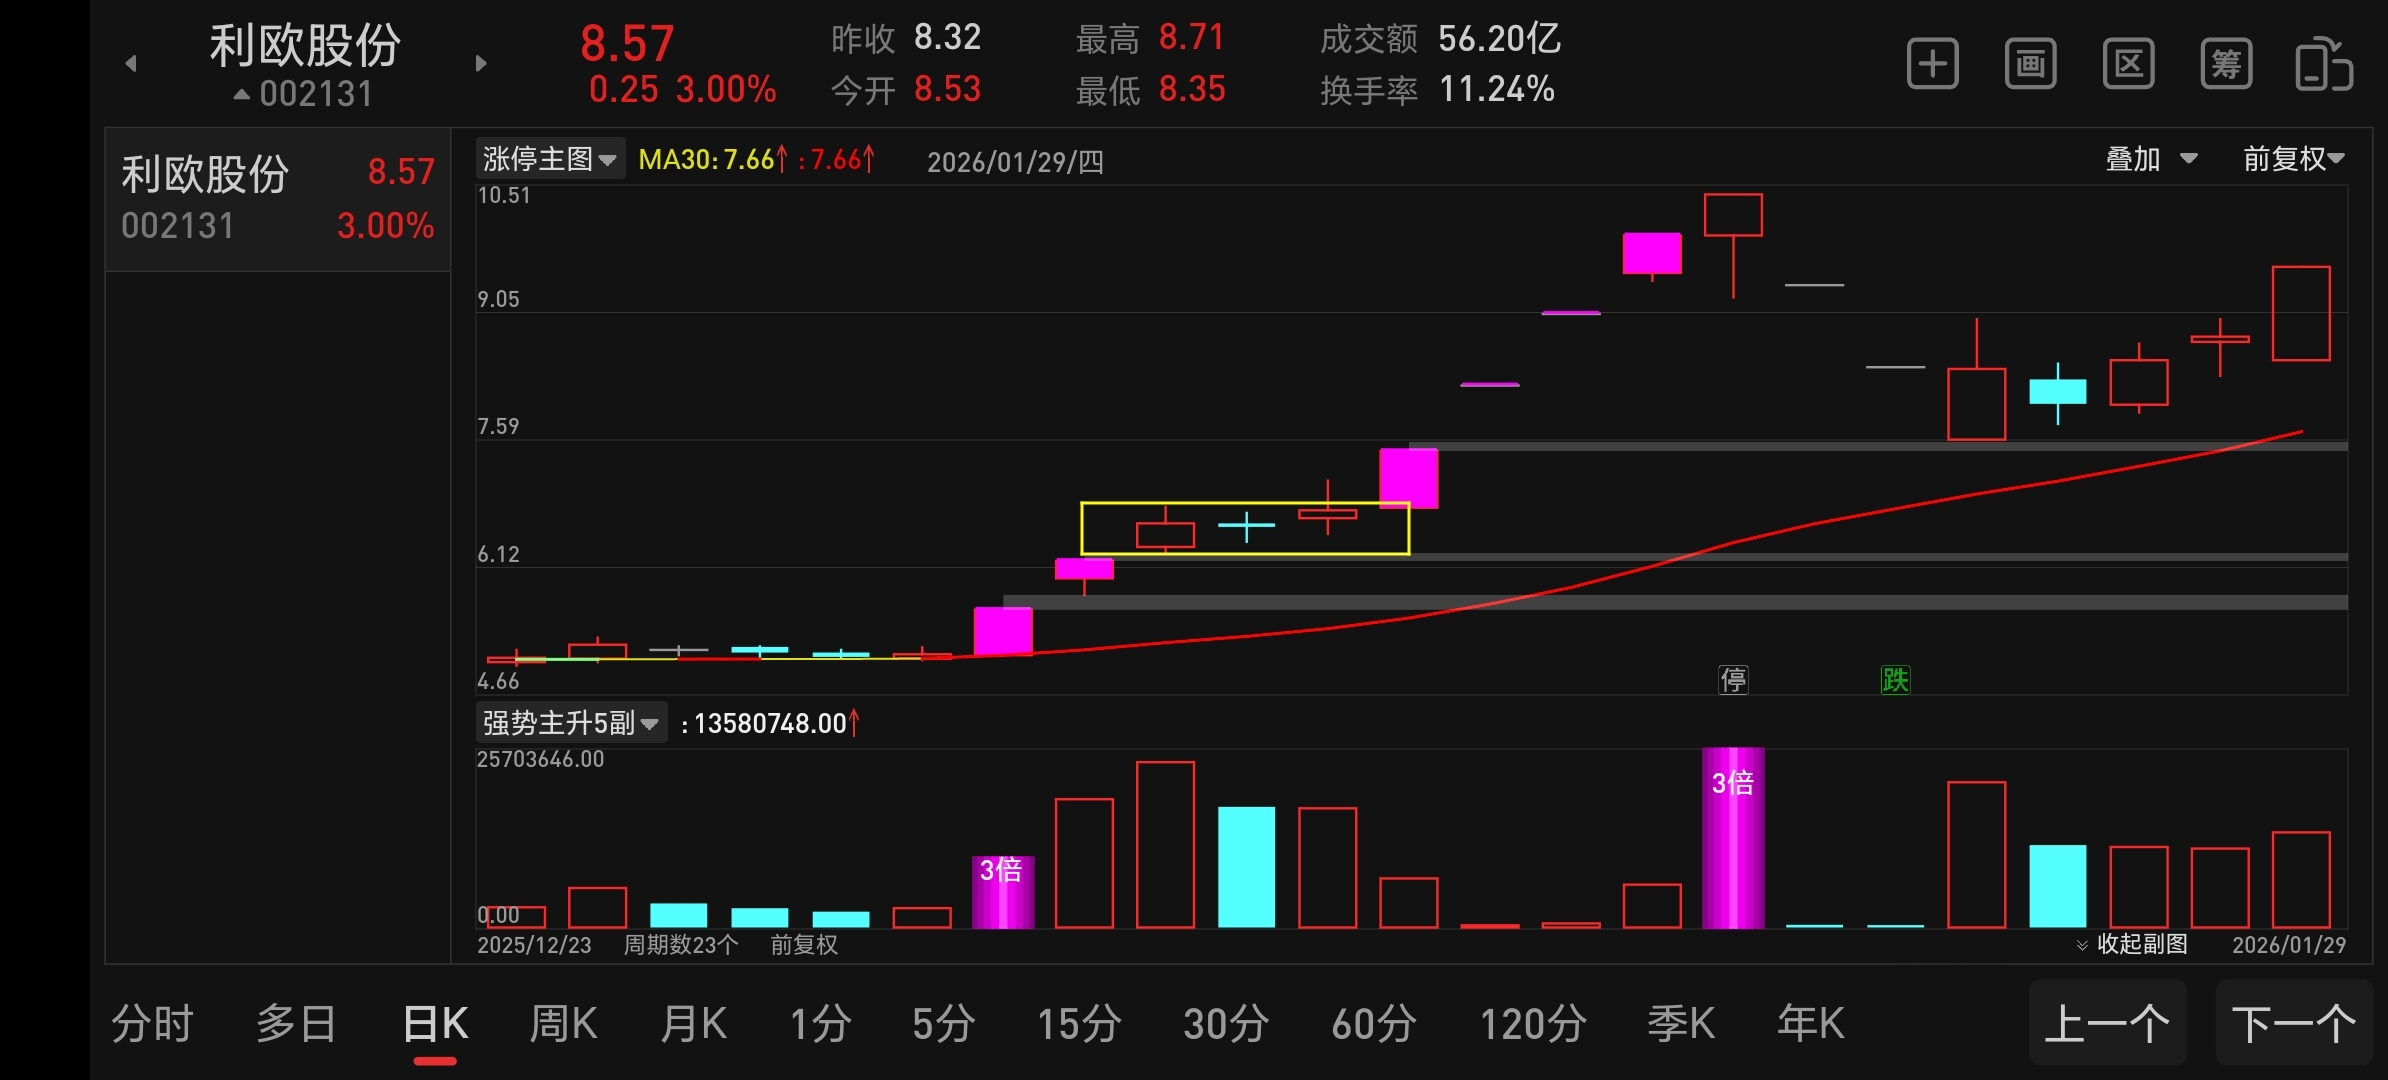Switch to the 周K tab

563,1024
